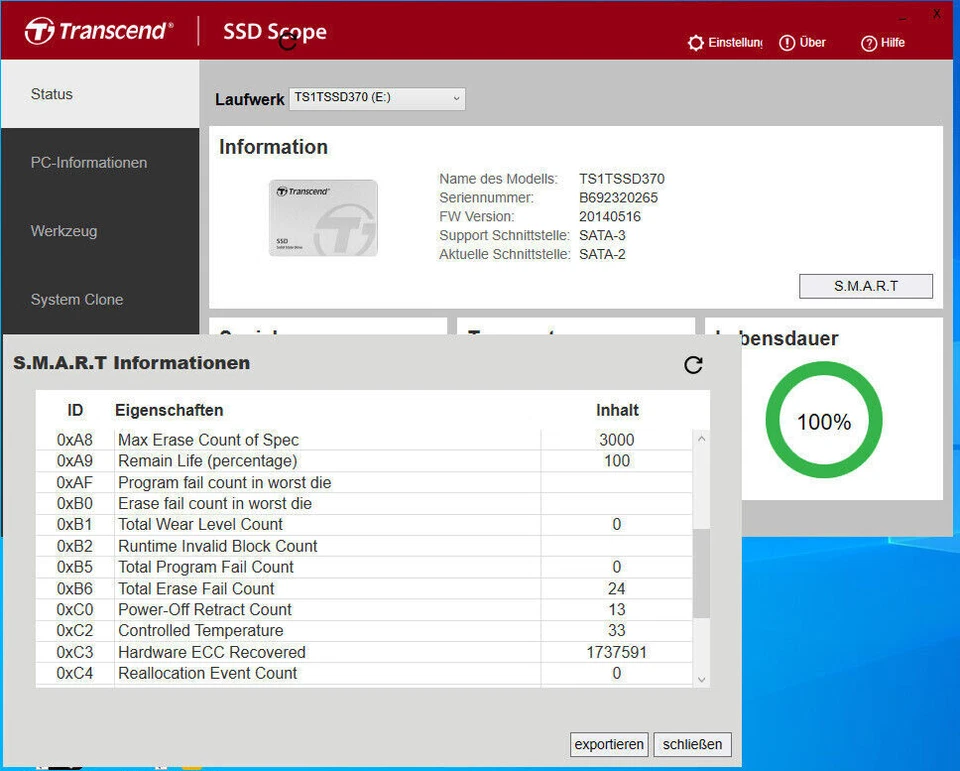Expand the Laufwerk drive dropdown

[x=377, y=98]
